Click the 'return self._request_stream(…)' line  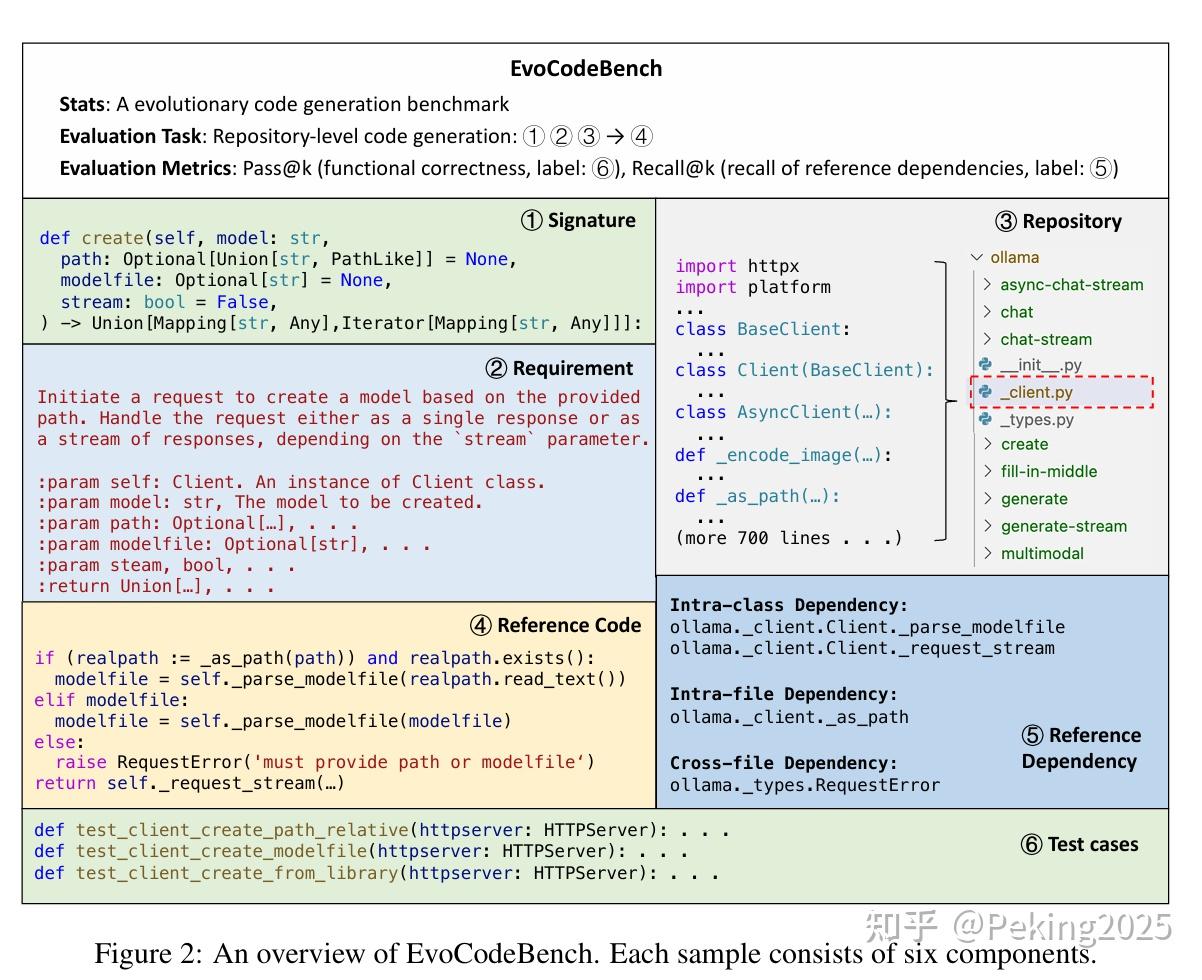[x=190, y=783]
